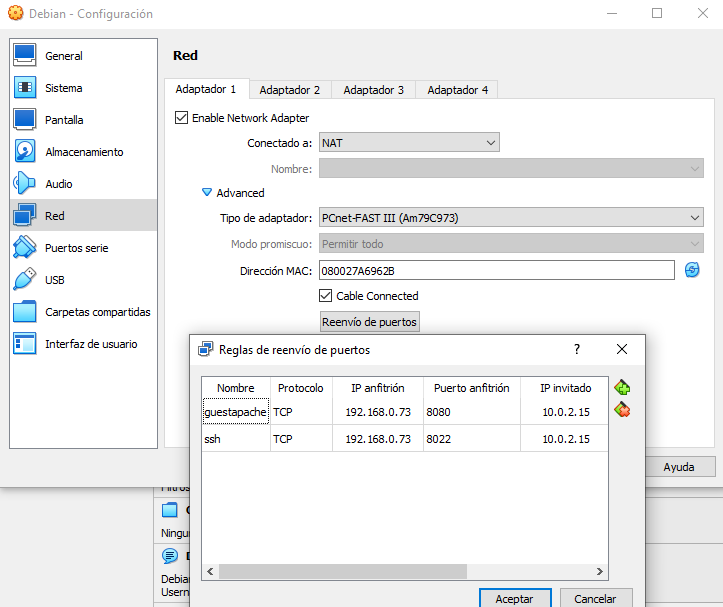The height and width of the screenshot is (607, 723).
Task: Click host IP cell in guestapache row
Action: click(x=378, y=411)
